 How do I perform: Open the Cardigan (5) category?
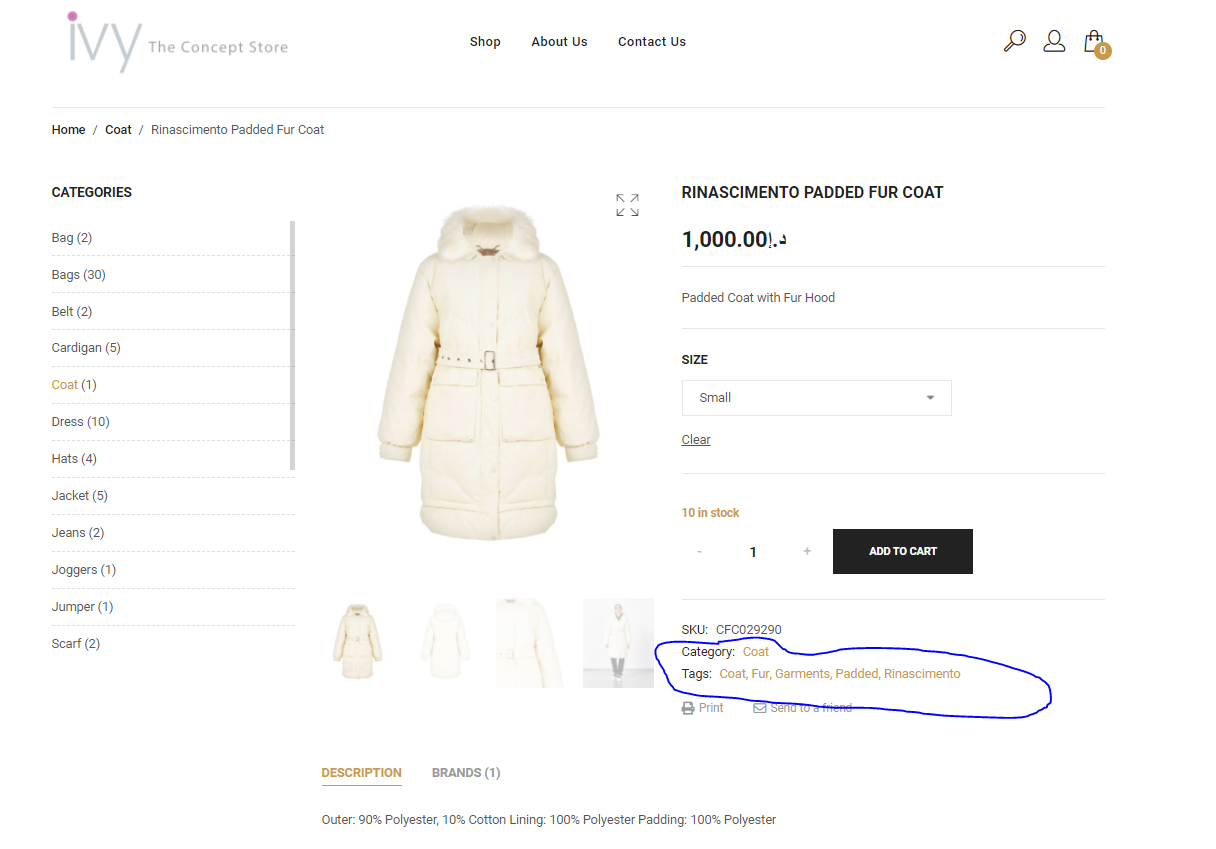(86, 348)
